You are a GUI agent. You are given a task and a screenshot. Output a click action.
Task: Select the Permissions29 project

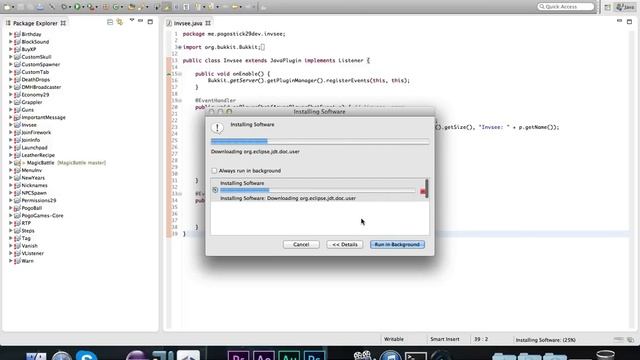click(x=39, y=200)
